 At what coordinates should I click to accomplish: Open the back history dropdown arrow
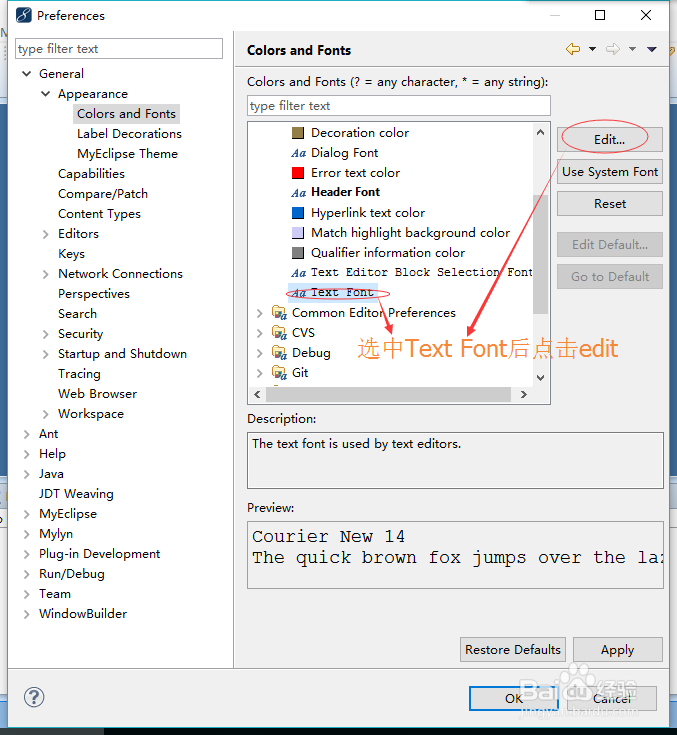[593, 49]
